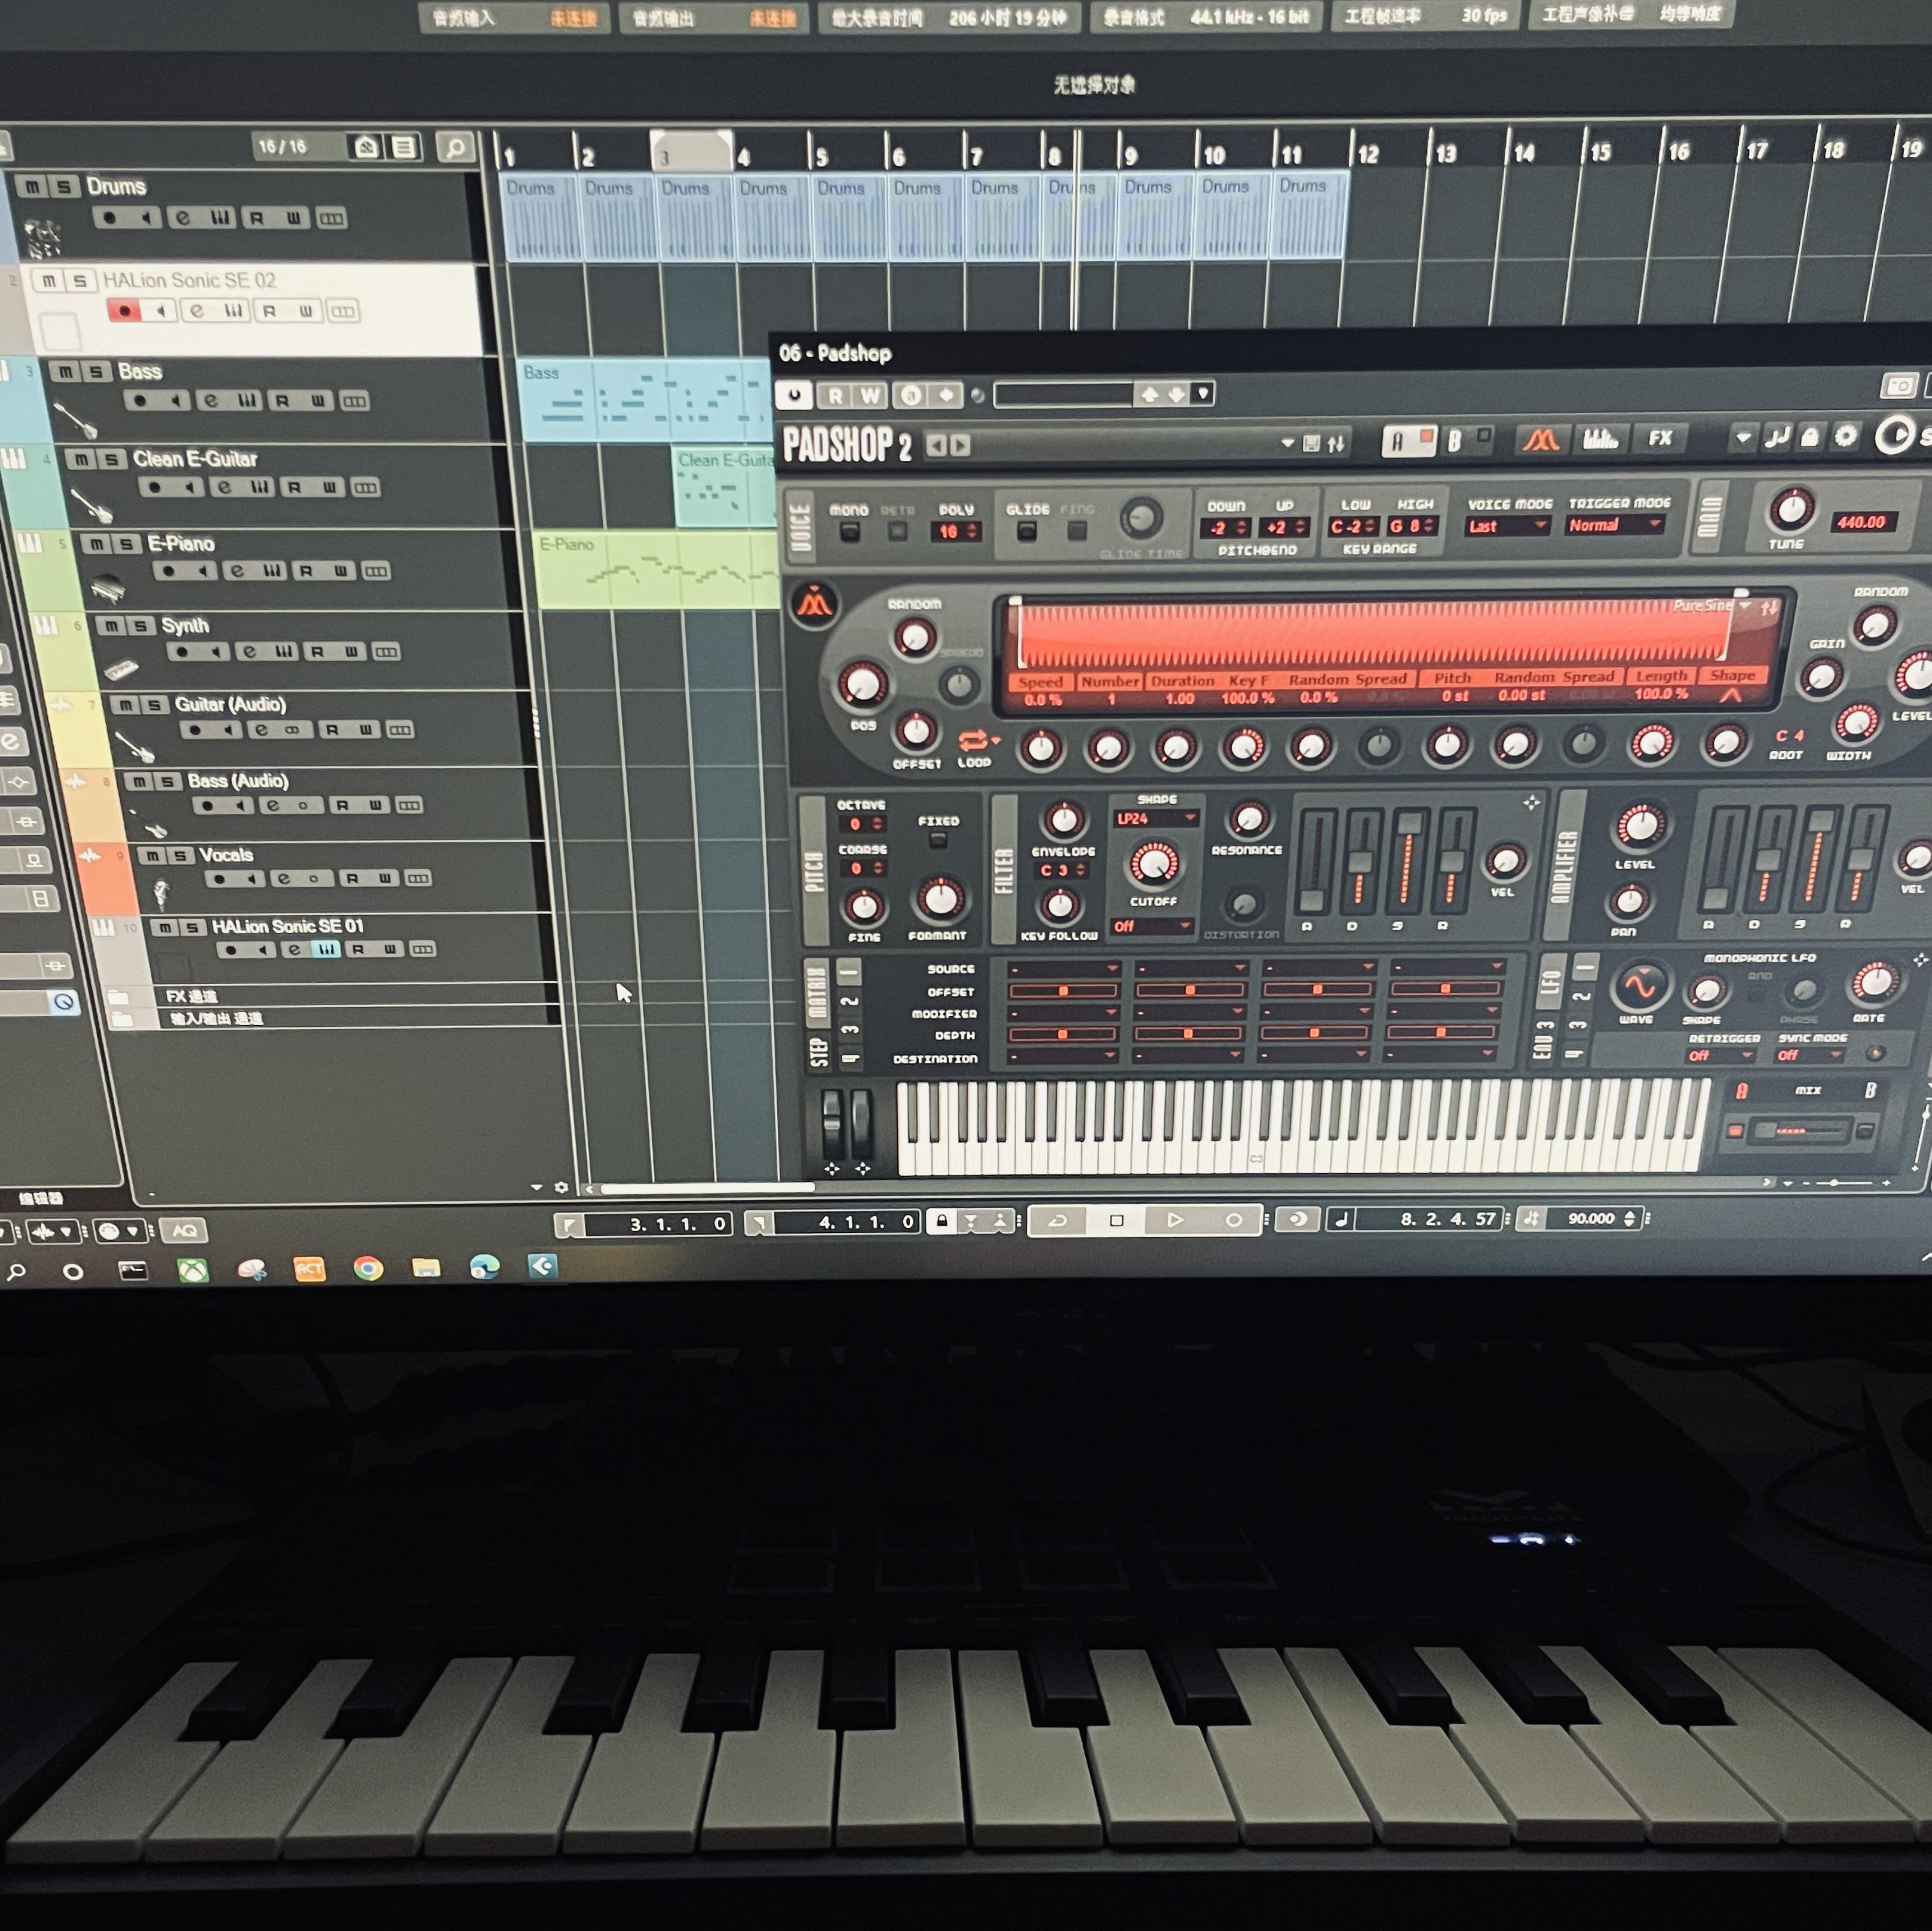The width and height of the screenshot is (1932, 1931).
Task: Click track search magnifier icon
Action: click(455, 148)
